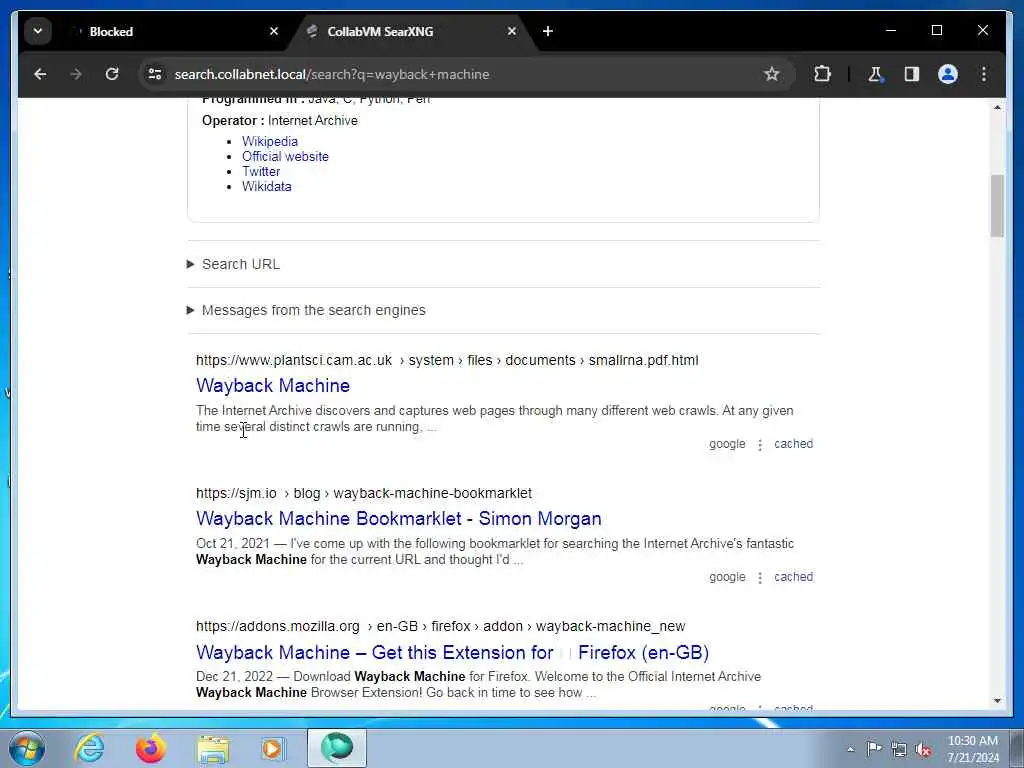Open the Wikipedia link in infobox
Viewport: 1024px width, 768px height.
(270, 142)
